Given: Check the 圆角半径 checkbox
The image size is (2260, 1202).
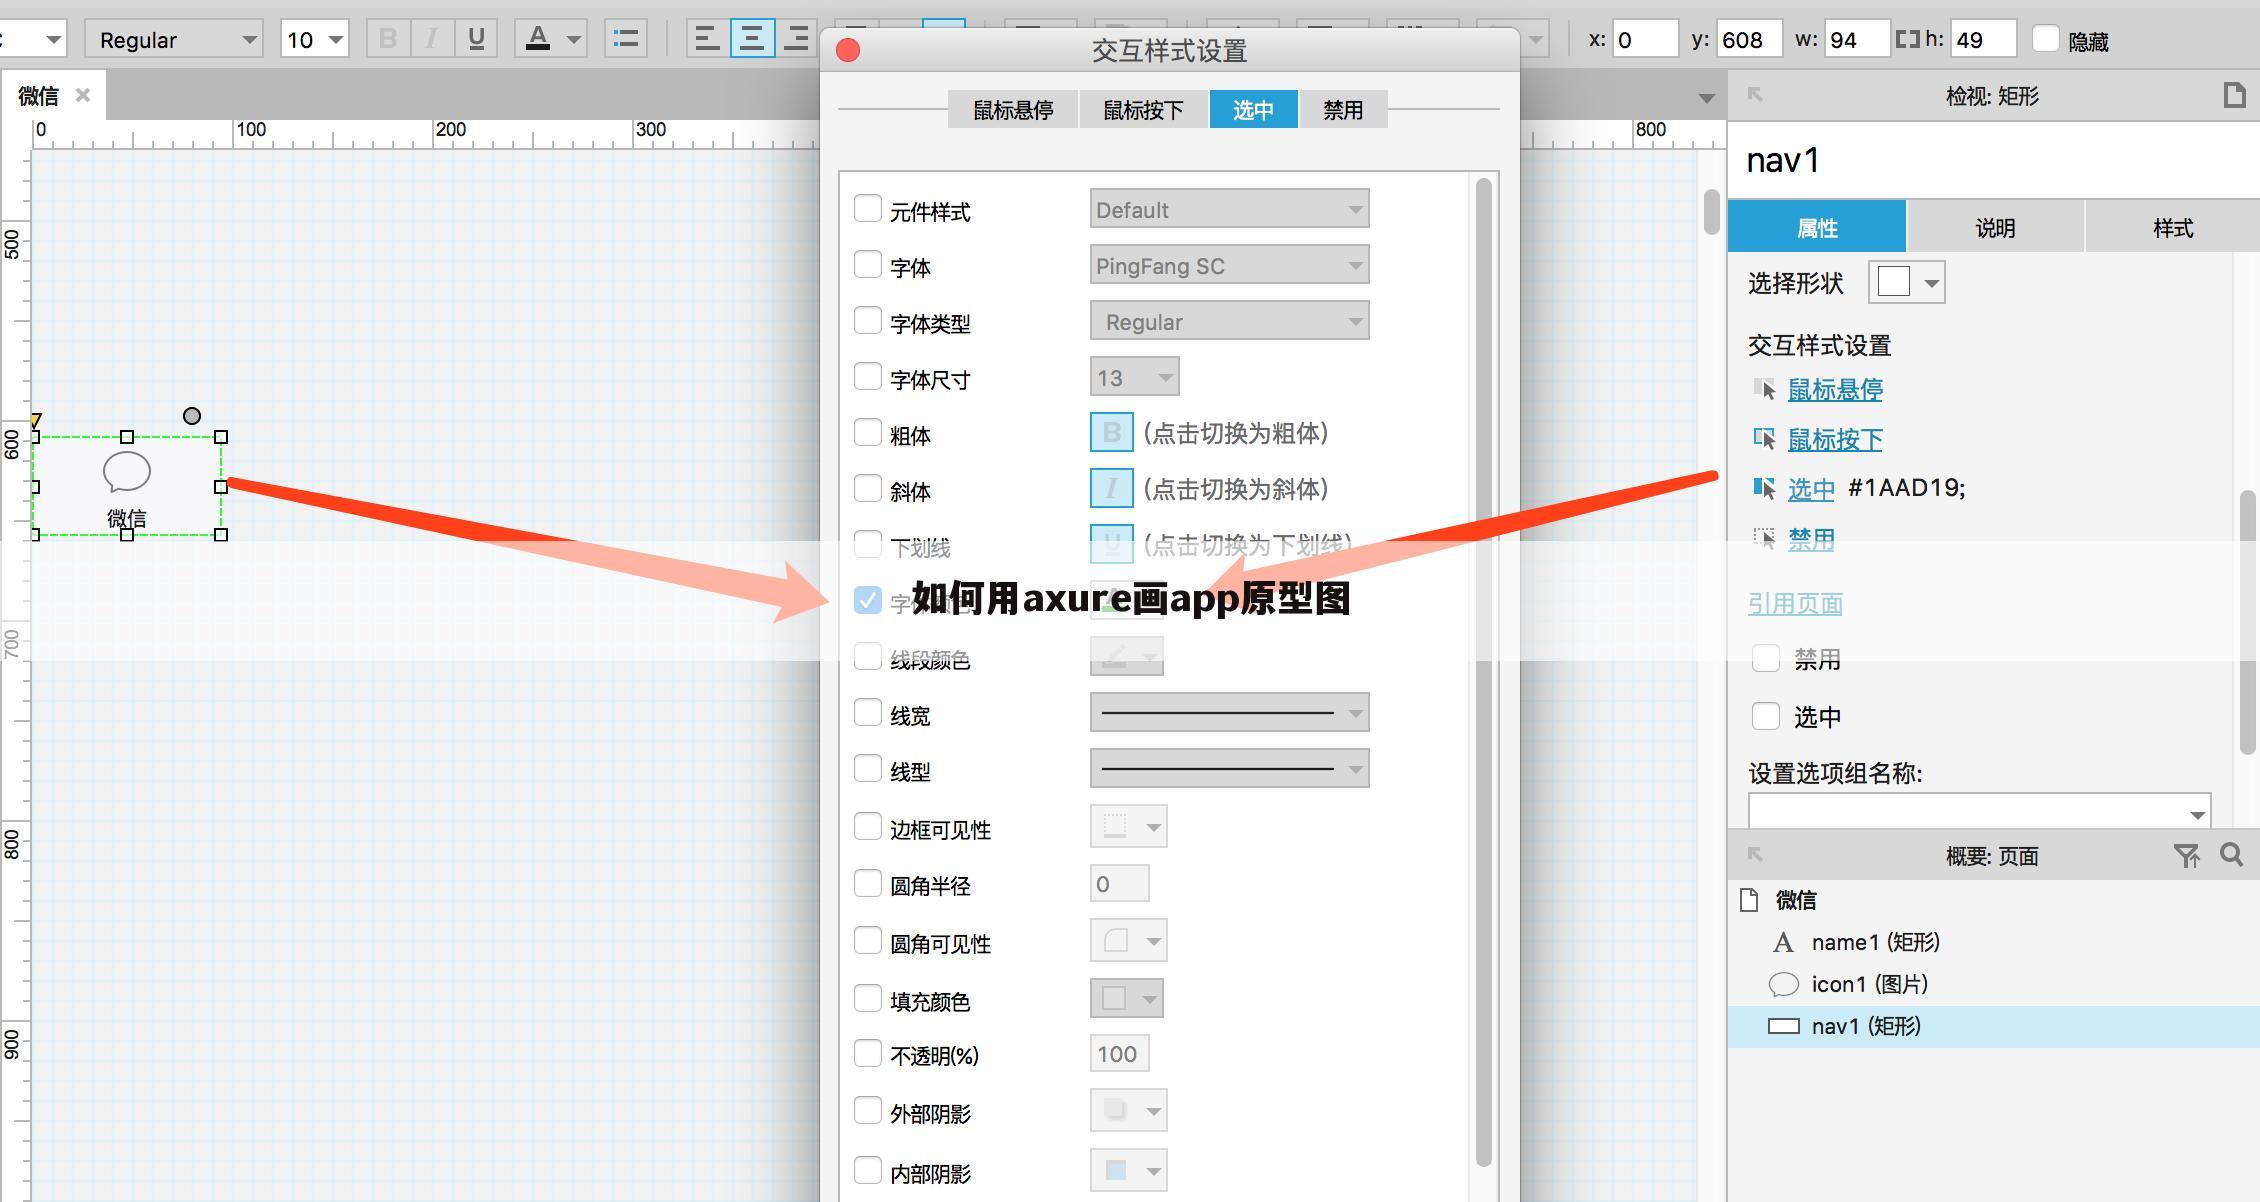Looking at the screenshot, I should point(868,883).
